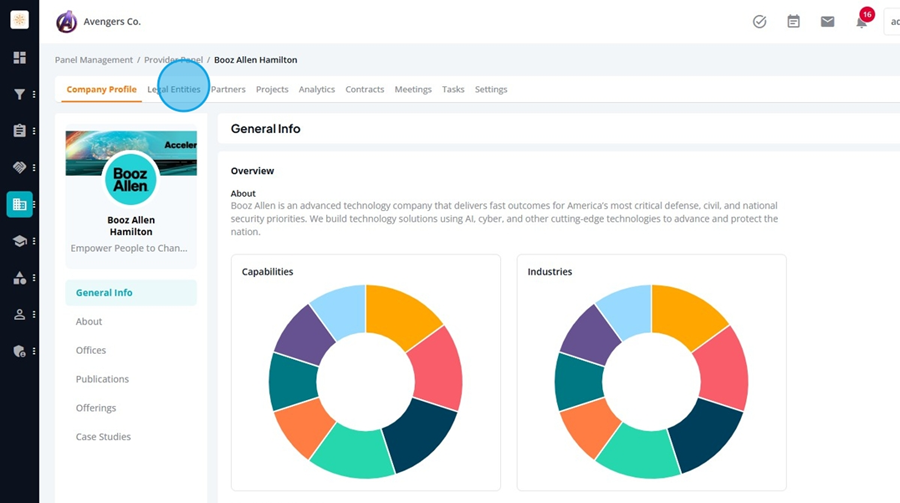The image size is (900, 503).
Task: Click the Capabilities chart title
Action: coord(267,272)
